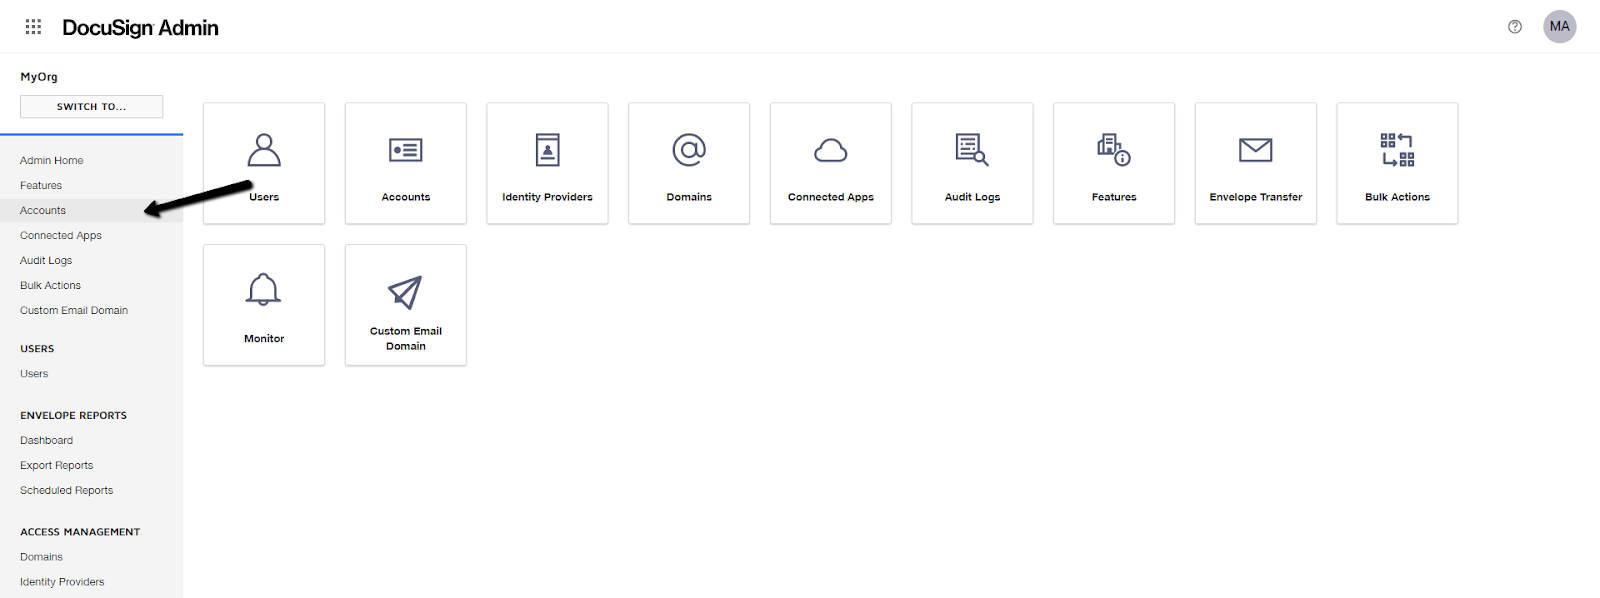Open the MA user avatar menu
The width and height of the screenshot is (1600, 598).
coord(1560,27)
